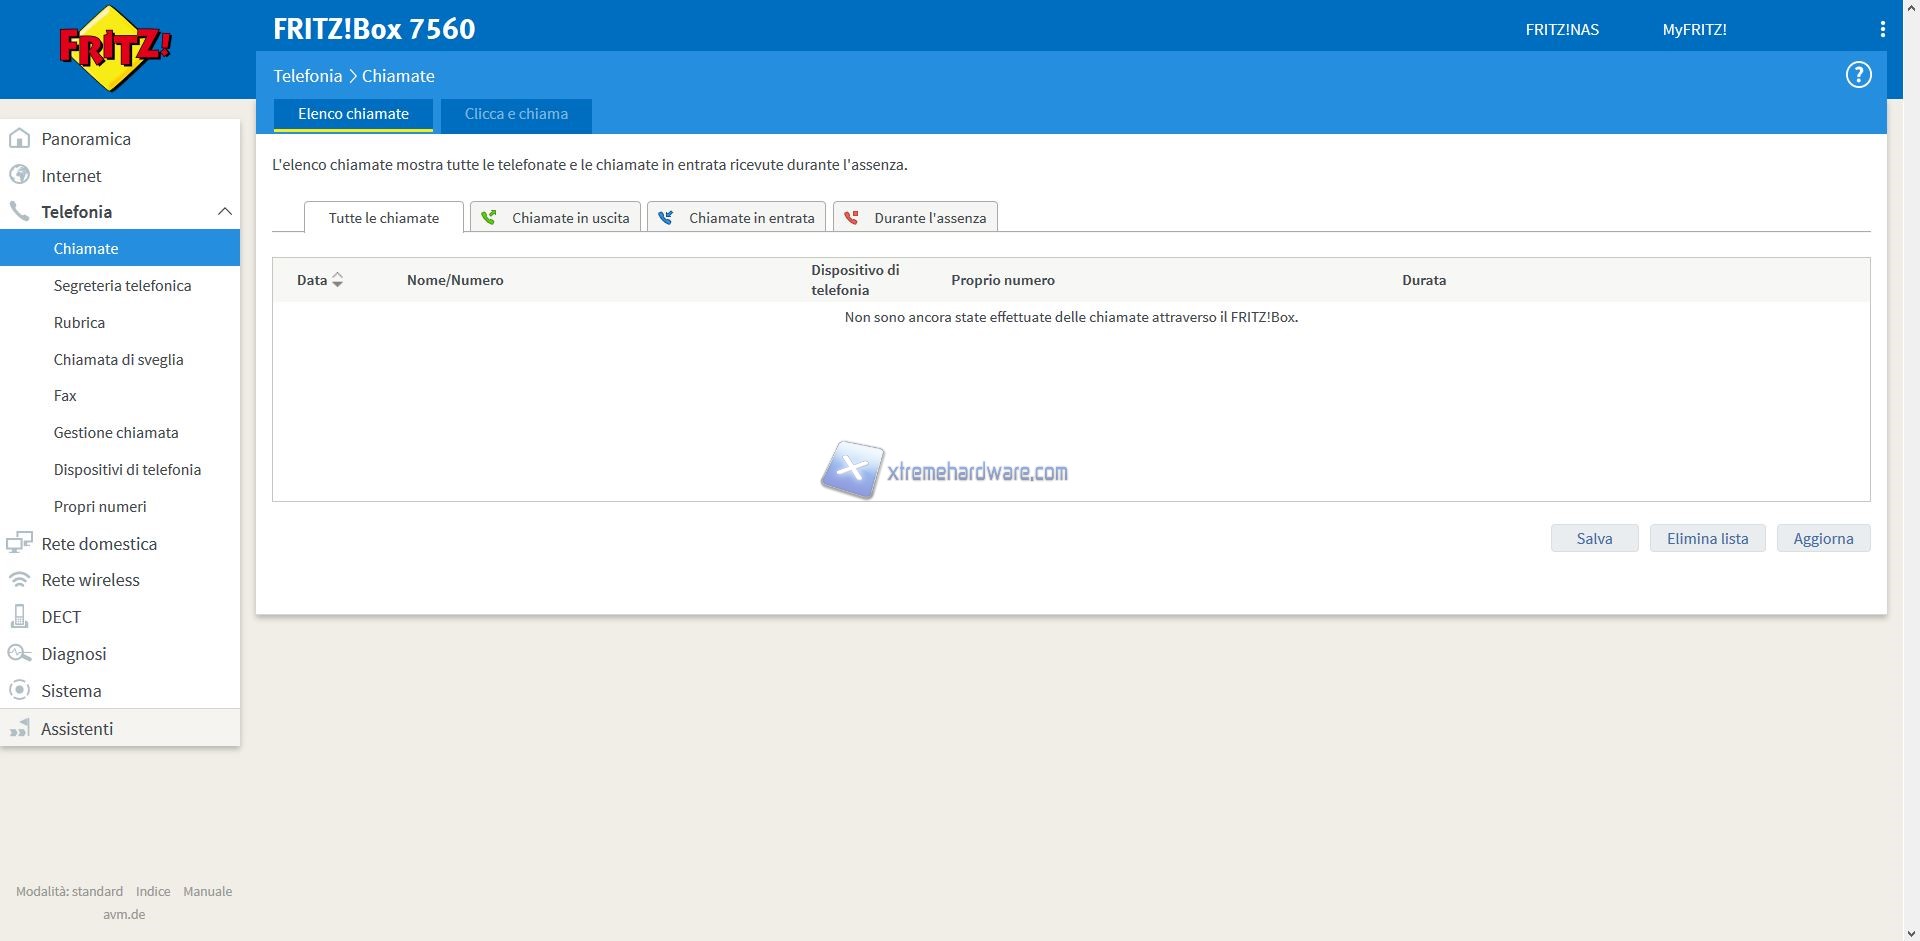Open help via the question mark icon
Image resolution: width=1920 pixels, height=941 pixels.
[x=1858, y=75]
